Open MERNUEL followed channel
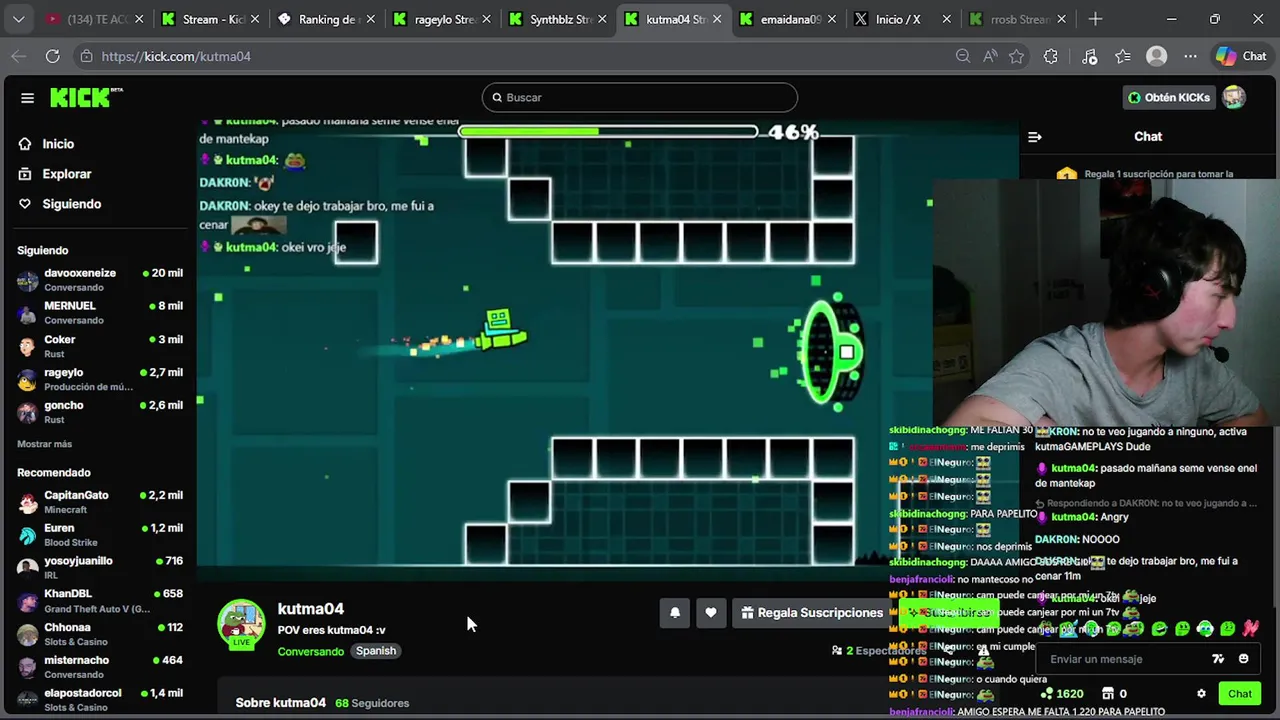 pyautogui.click(x=99, y=313)
